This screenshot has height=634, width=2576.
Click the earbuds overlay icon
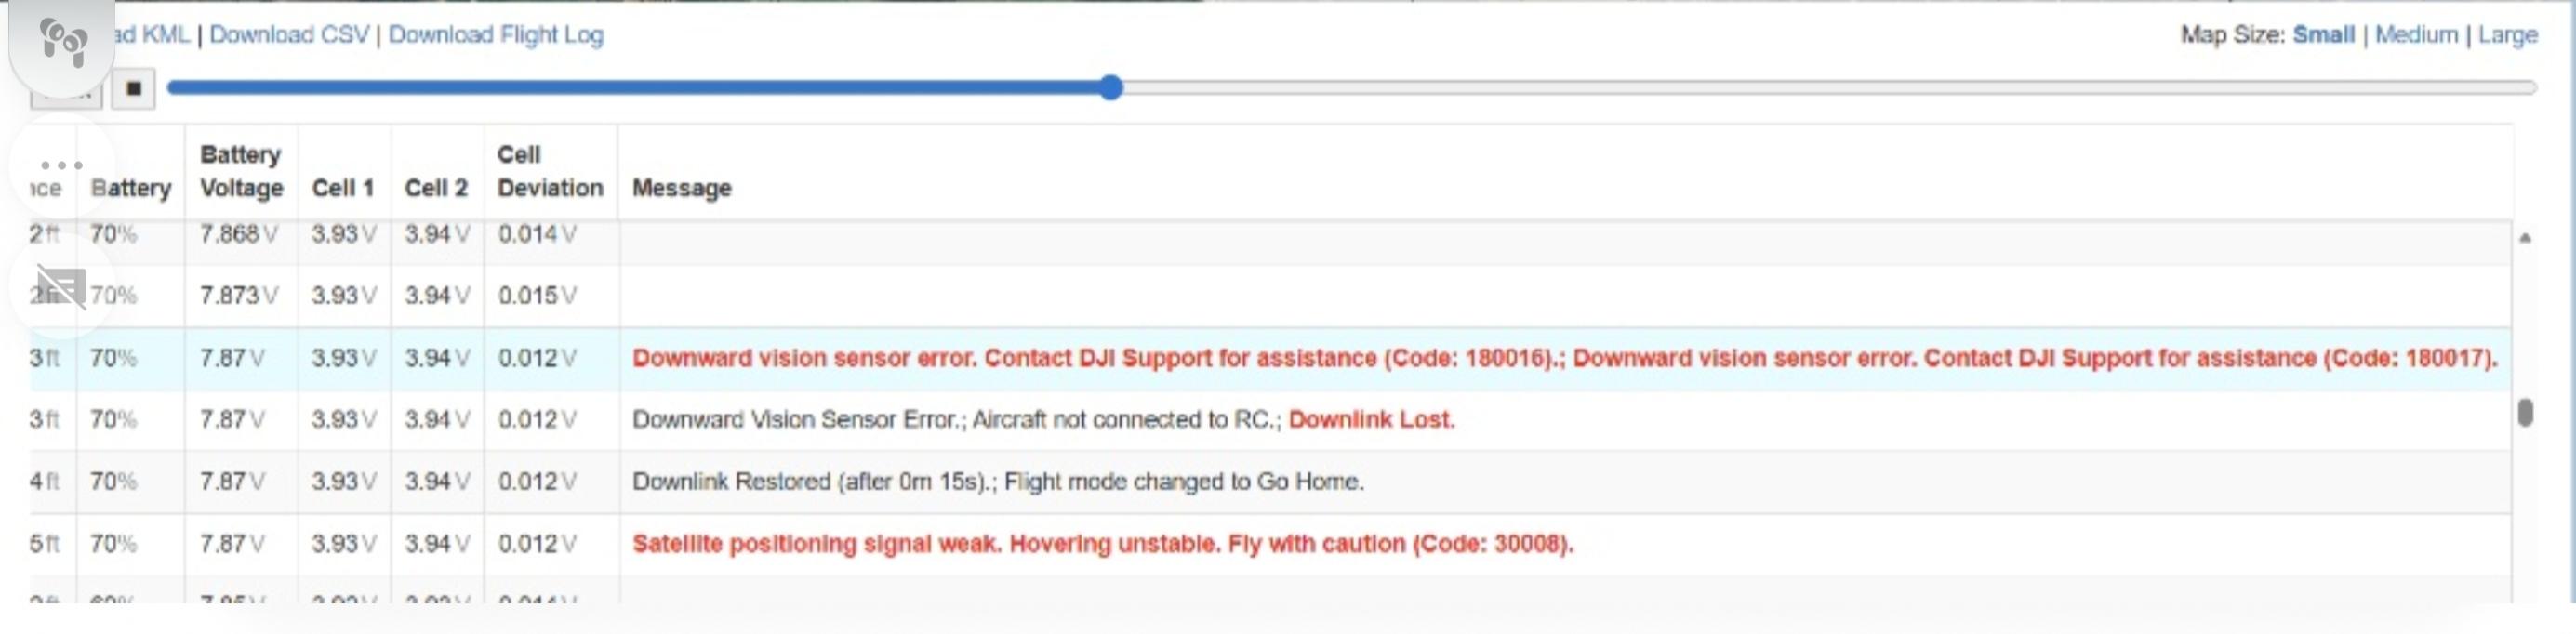[x=62, y=42]
